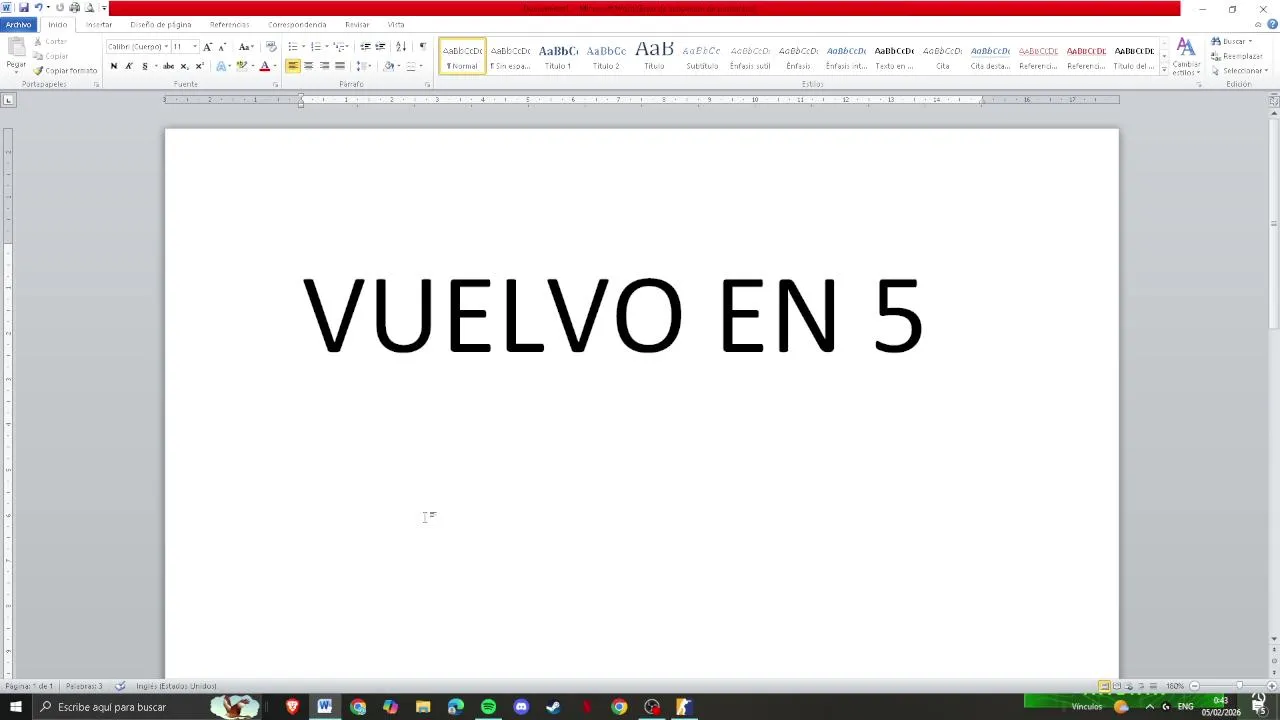Decrease paragraph indent
The image size is (1280, 720).
[x=365, y=47]
